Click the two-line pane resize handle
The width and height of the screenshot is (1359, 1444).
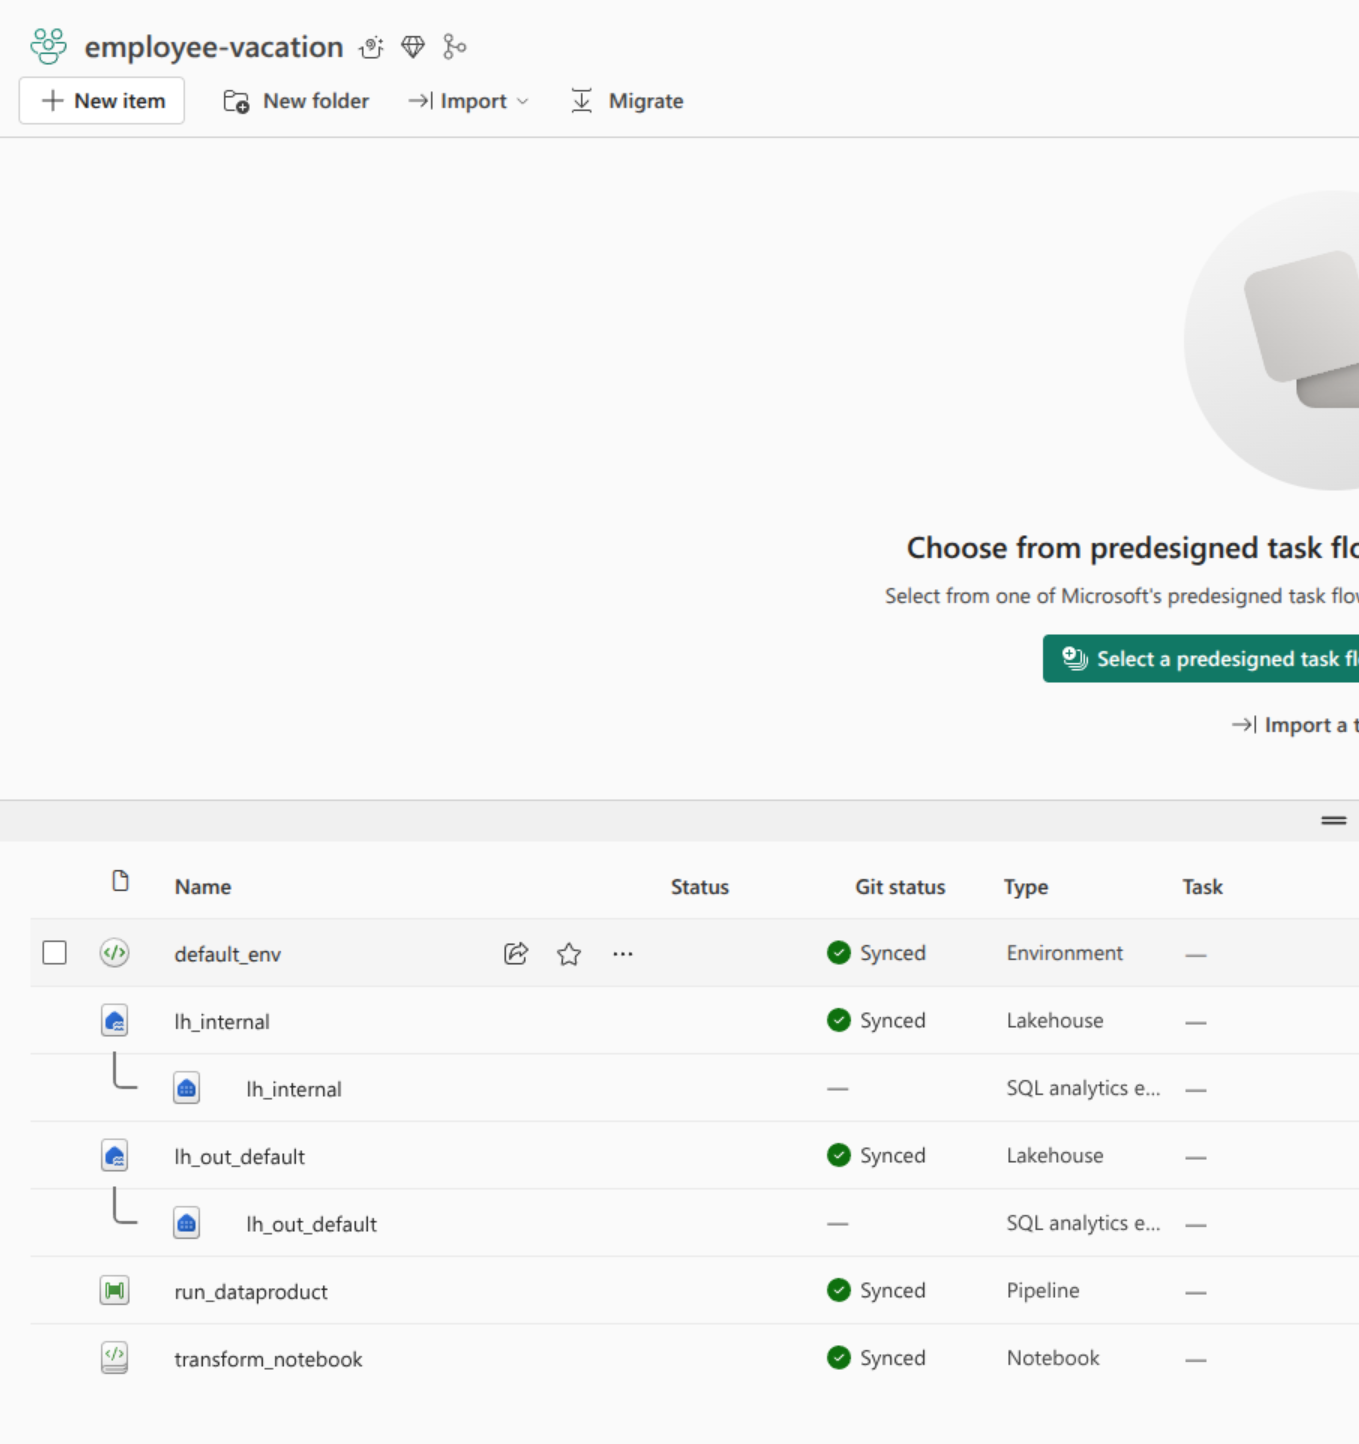pos(1334,820)
